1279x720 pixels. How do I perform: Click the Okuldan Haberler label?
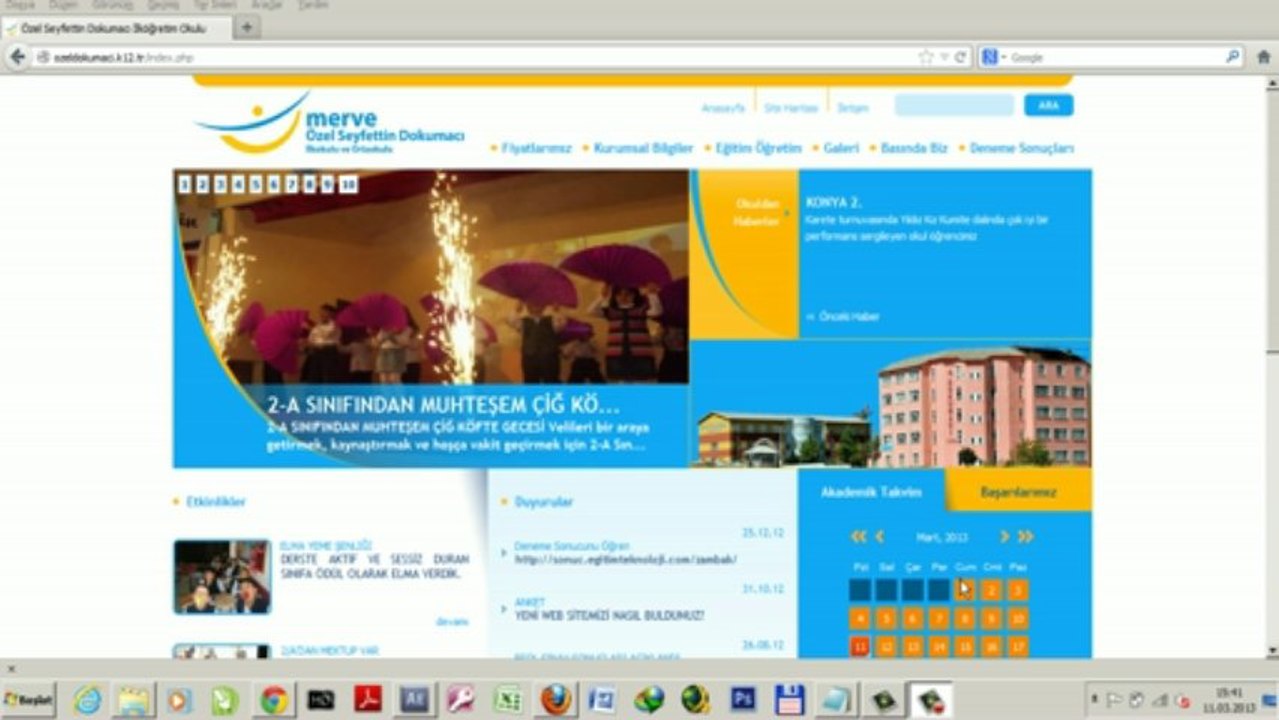[x=756, y=214]
